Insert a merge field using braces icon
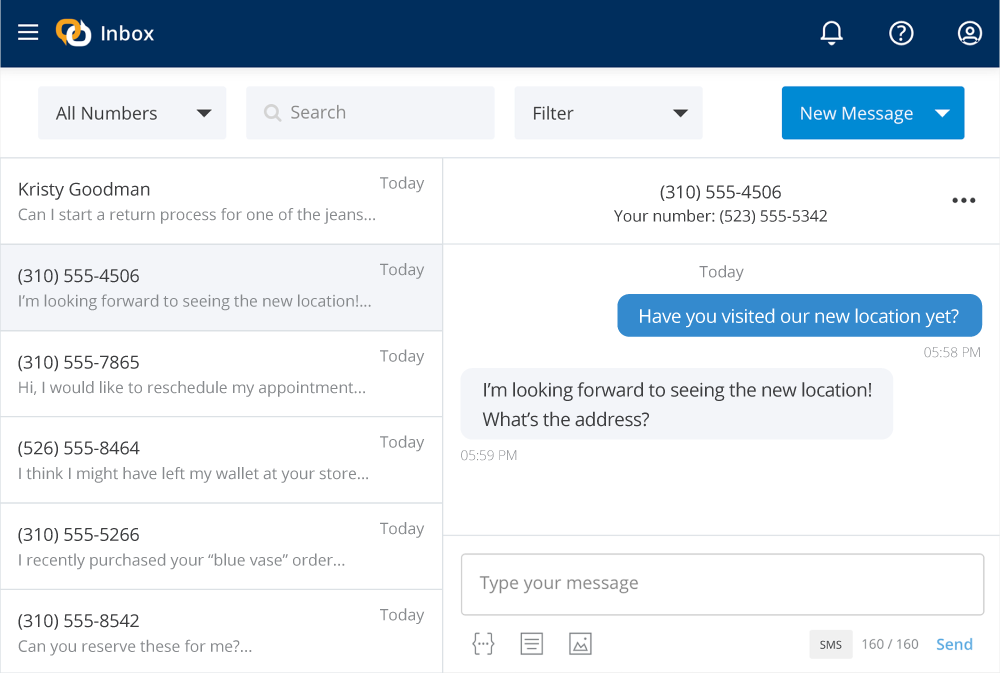 (x=483, y=644)
